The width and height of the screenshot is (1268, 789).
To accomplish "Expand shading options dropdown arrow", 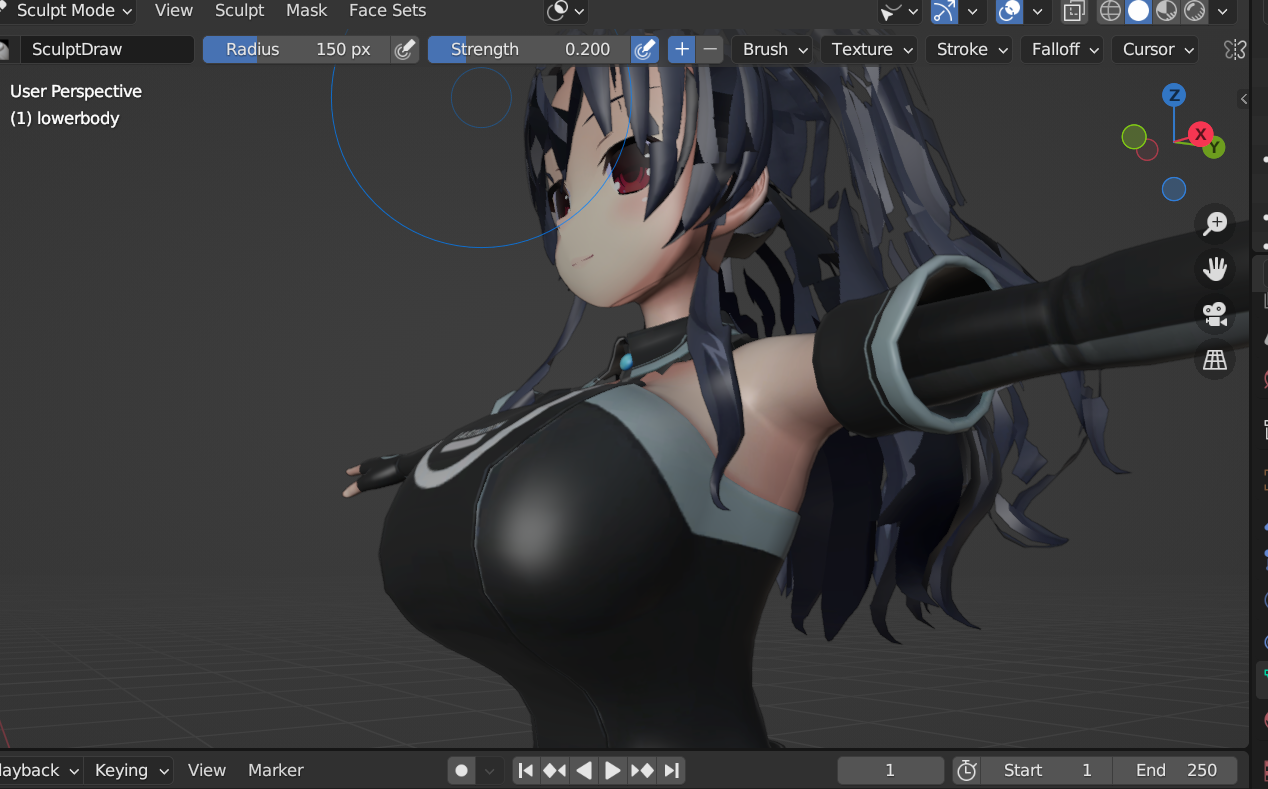I will (x=1223, y=11).
